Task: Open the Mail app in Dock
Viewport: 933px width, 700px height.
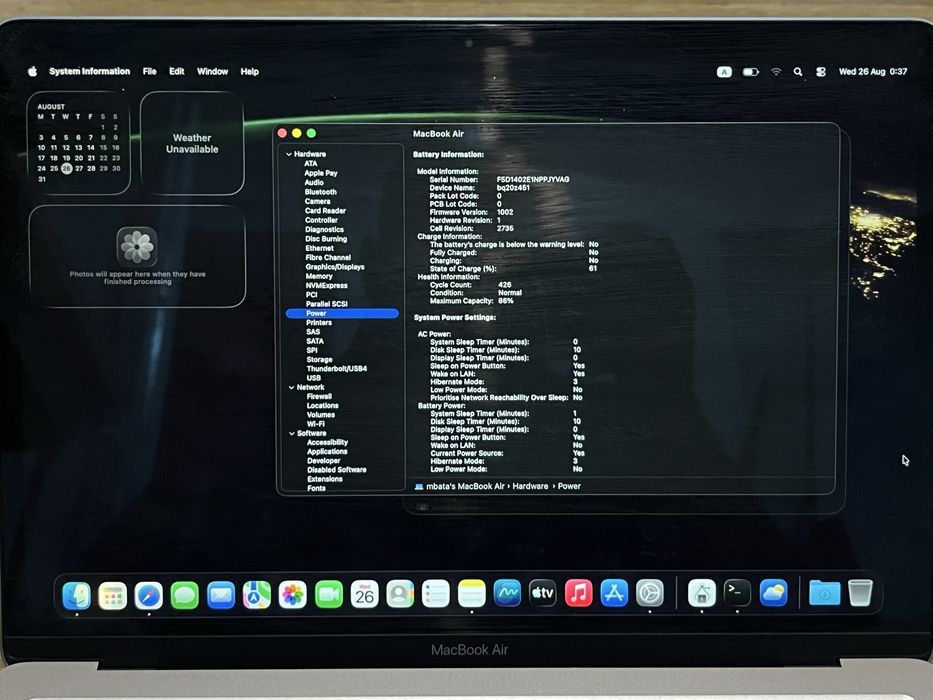Action: click(x=221, y=595)
